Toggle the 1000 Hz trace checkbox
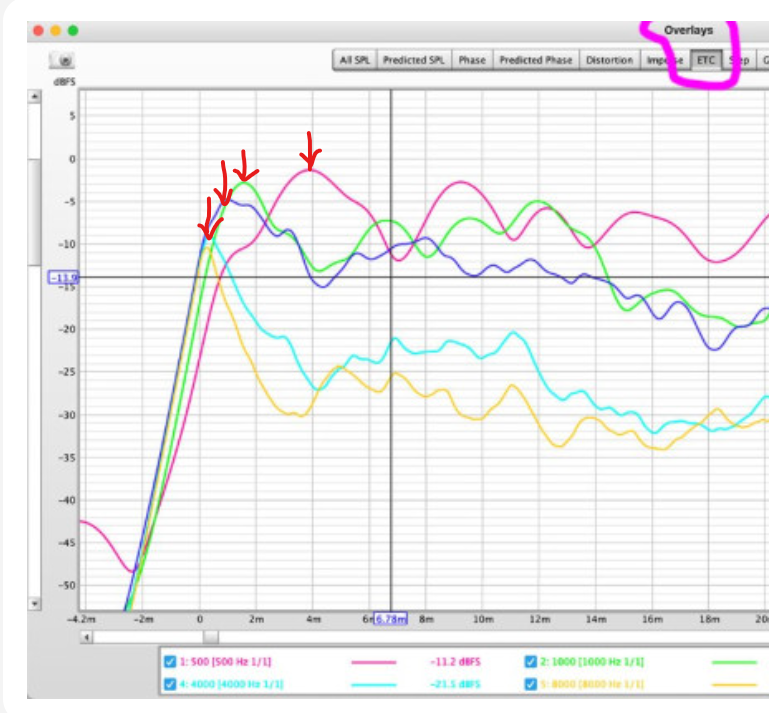This screenshot has width=769, height=713. [530, 662]
